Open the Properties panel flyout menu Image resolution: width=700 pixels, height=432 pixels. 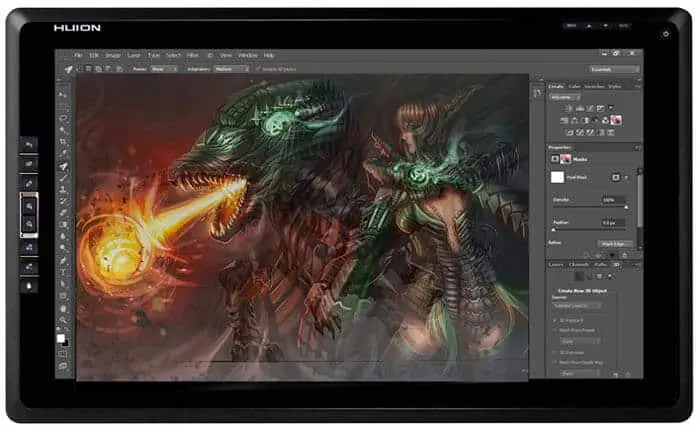click(638, 147)
